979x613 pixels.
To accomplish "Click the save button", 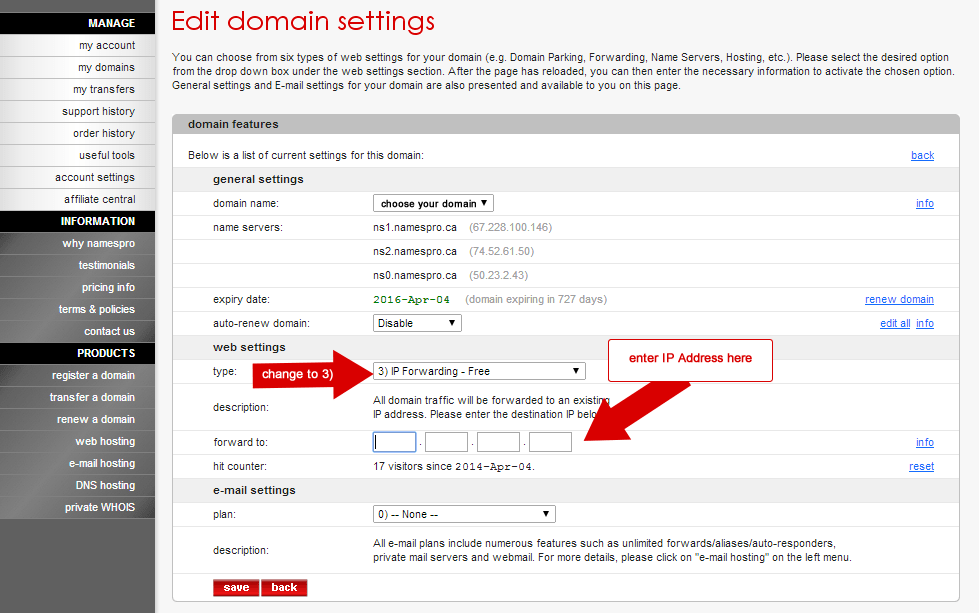I will [234, 588].
